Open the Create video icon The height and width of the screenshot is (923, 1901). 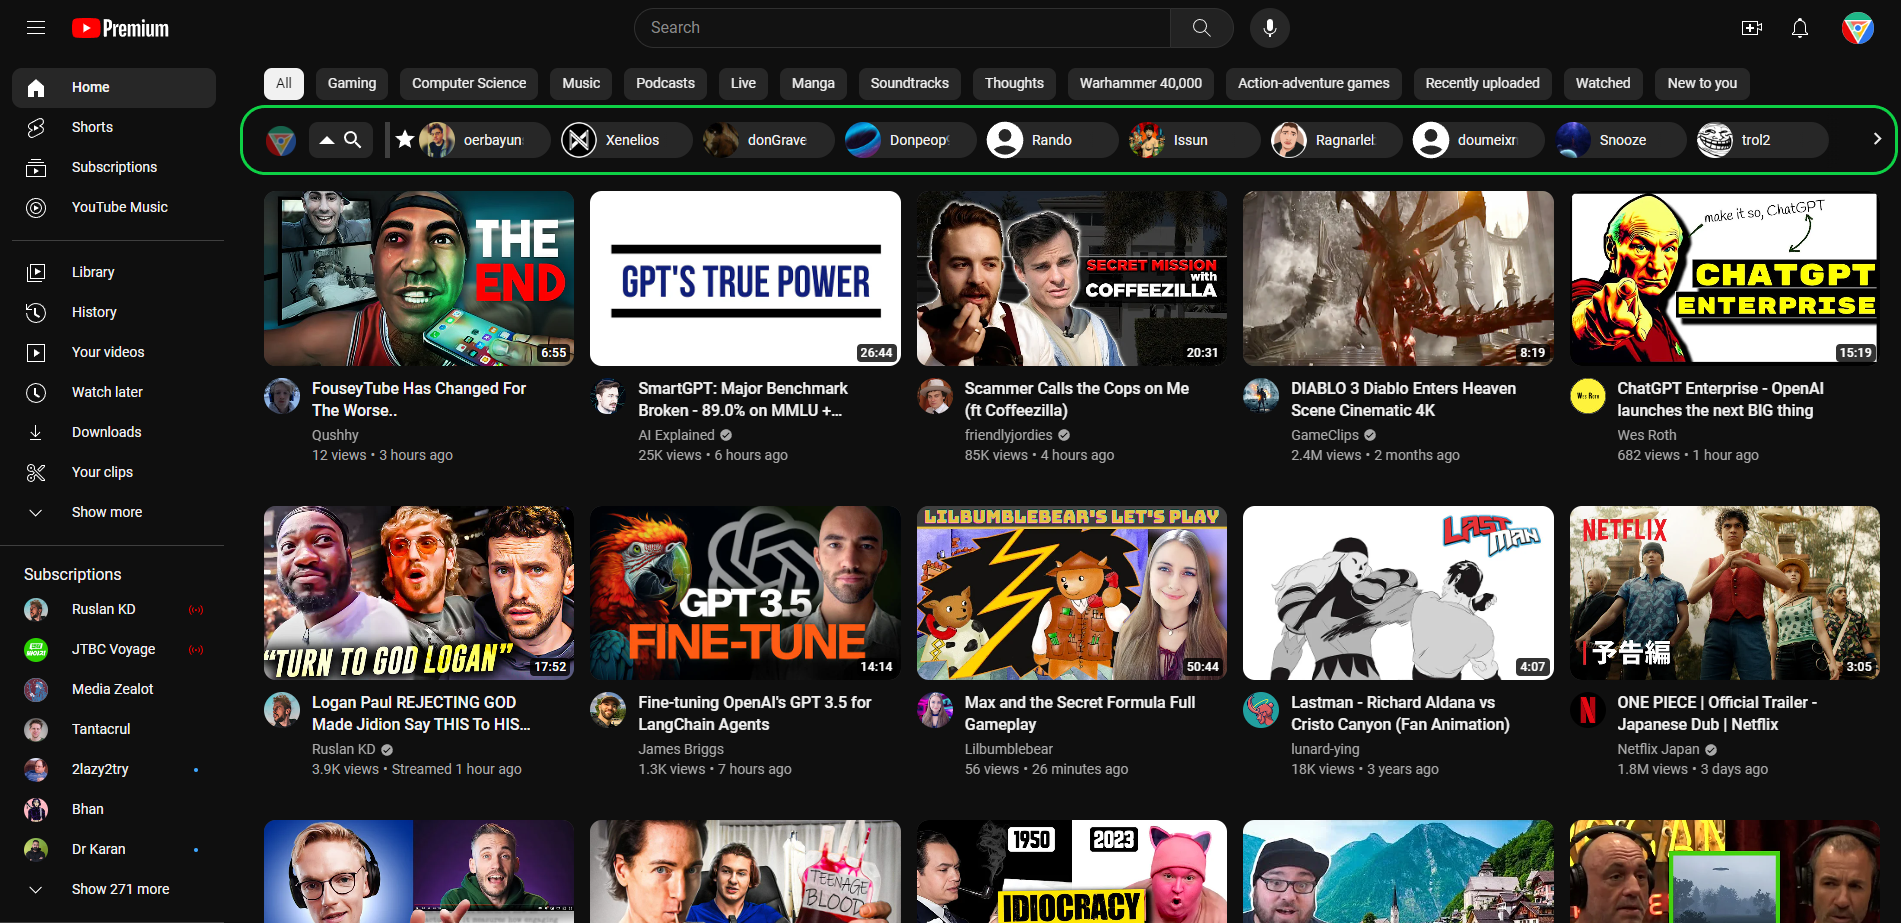(x=1752, y=28)
